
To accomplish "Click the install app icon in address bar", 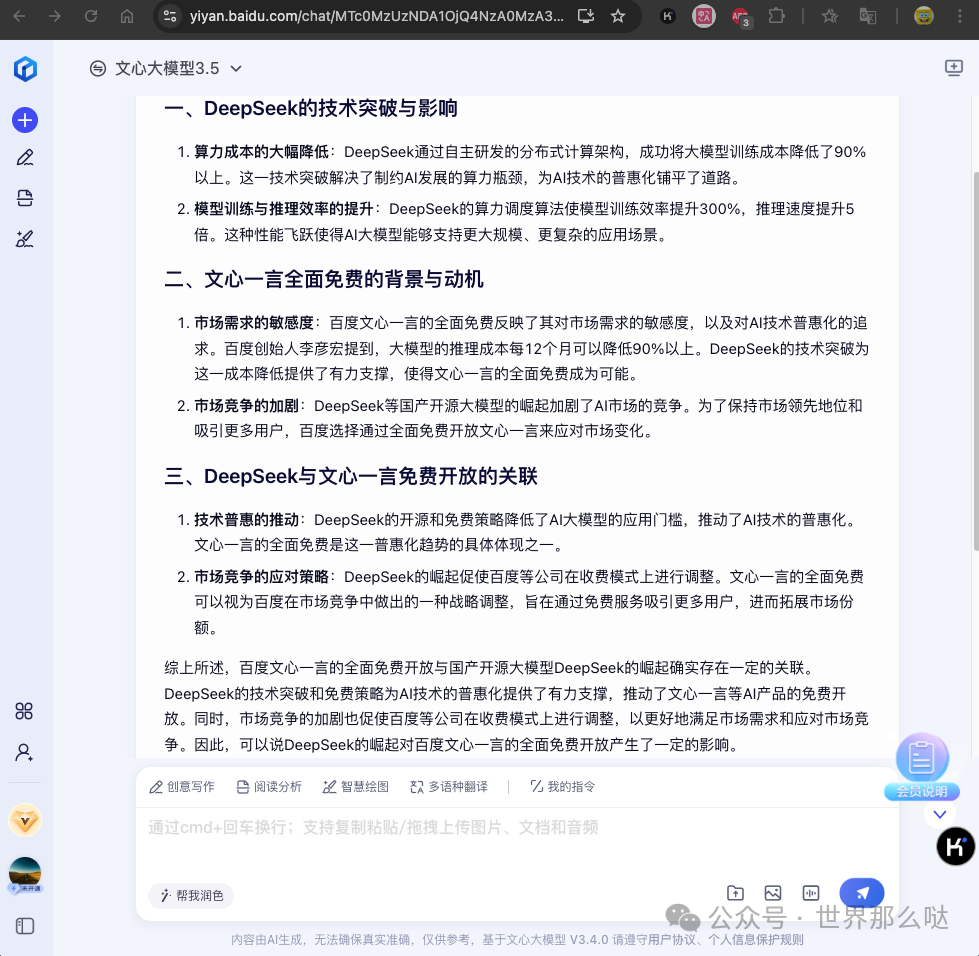I will (x=586, y=16).
